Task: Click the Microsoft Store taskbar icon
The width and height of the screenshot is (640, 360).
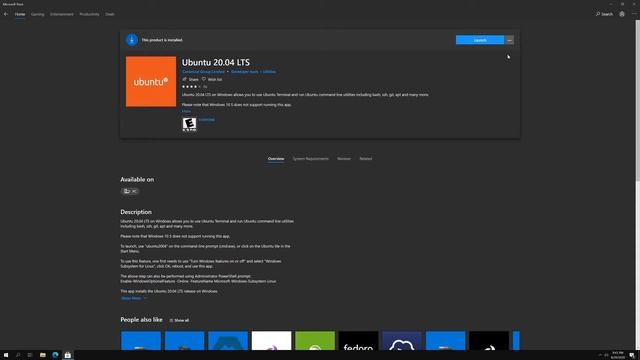Action: click(x=68, y=355)
